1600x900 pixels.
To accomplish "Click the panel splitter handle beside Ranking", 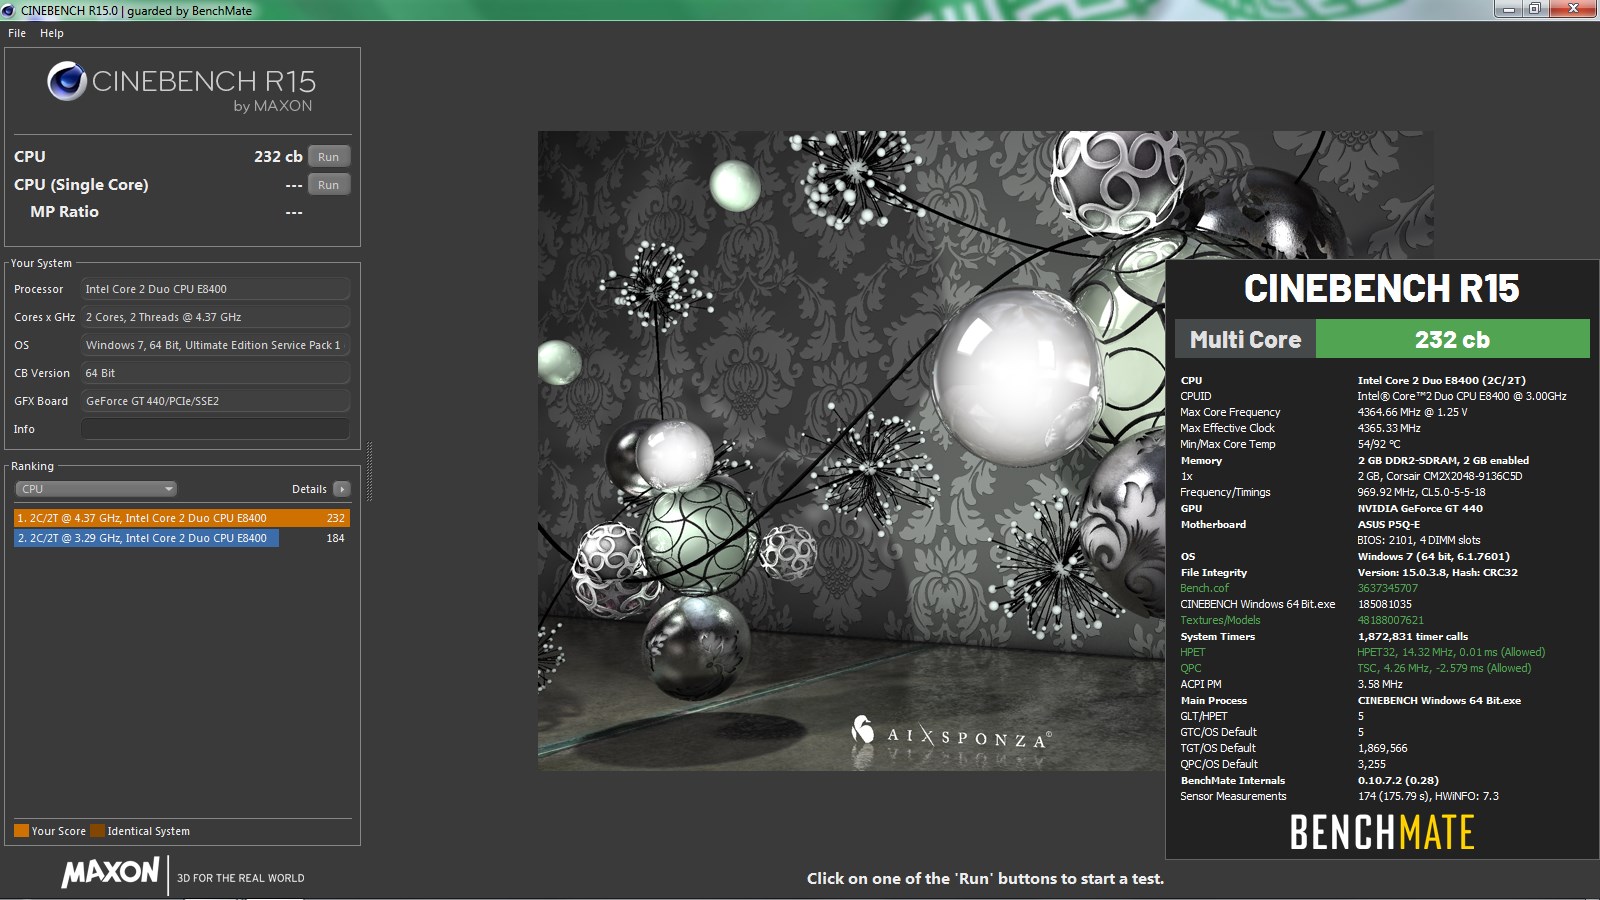I will click(x=369, y=471).
